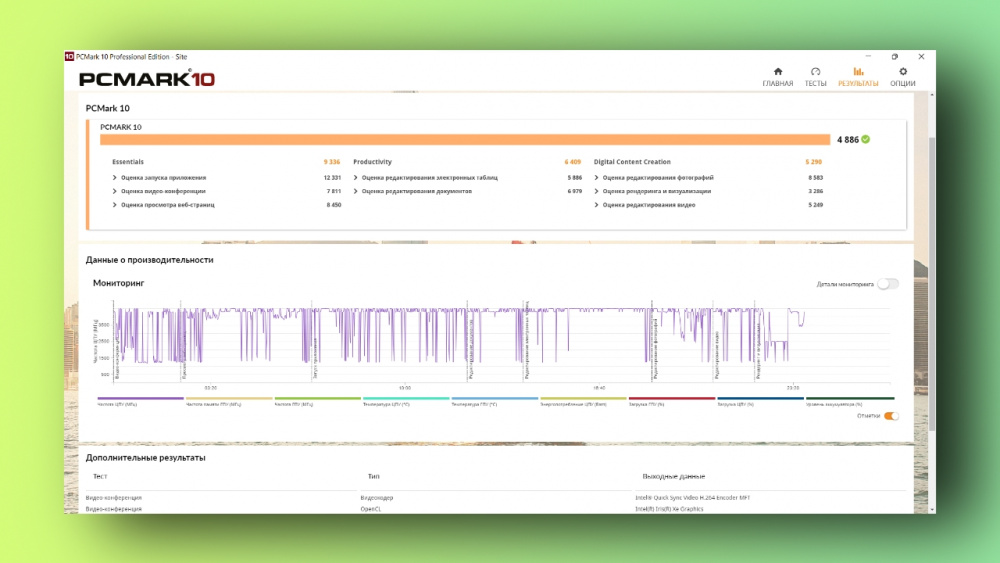Go to the Главная home icon
Screen dimensions: 1000x563
click(x=778, y=72)
